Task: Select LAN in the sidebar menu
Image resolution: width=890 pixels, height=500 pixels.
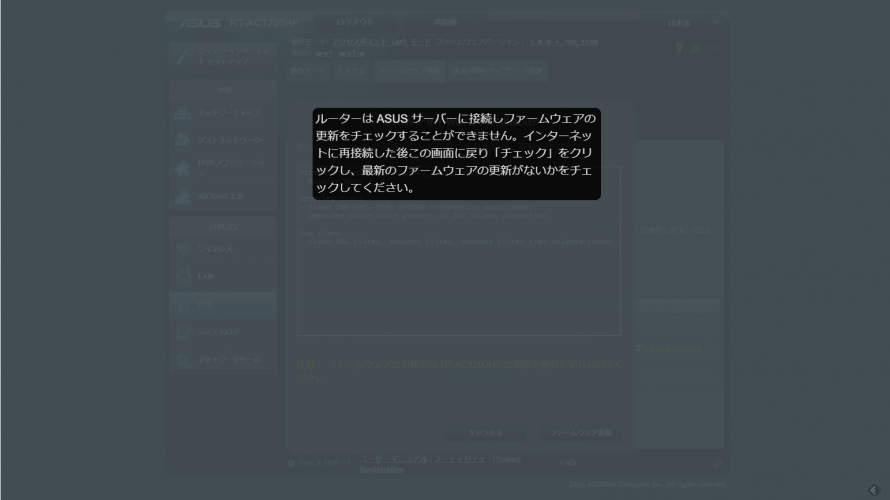Action: click(x=205, y=276)
